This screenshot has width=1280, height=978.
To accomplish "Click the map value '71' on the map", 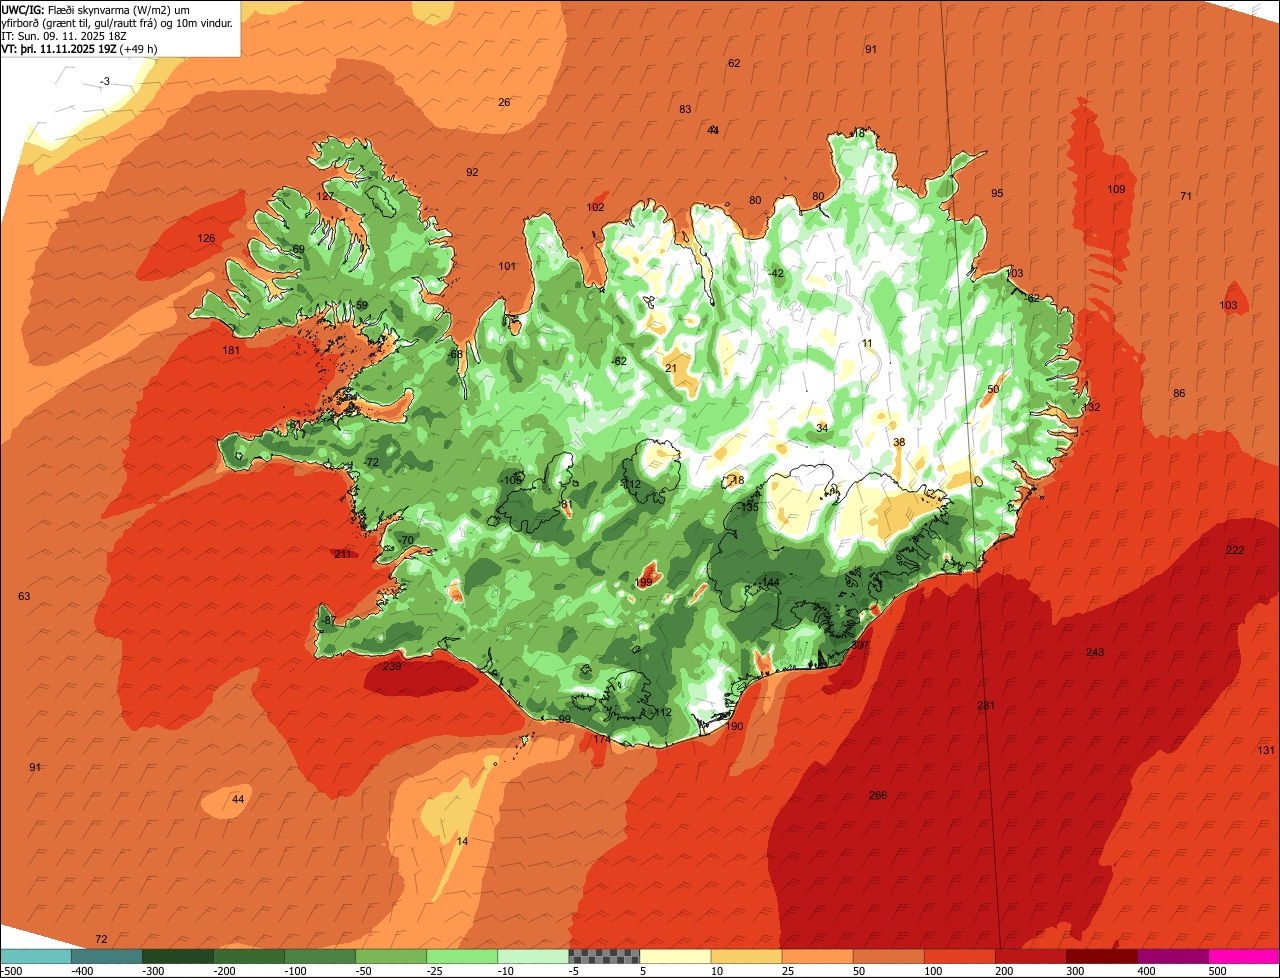I will pos(1186,197).
